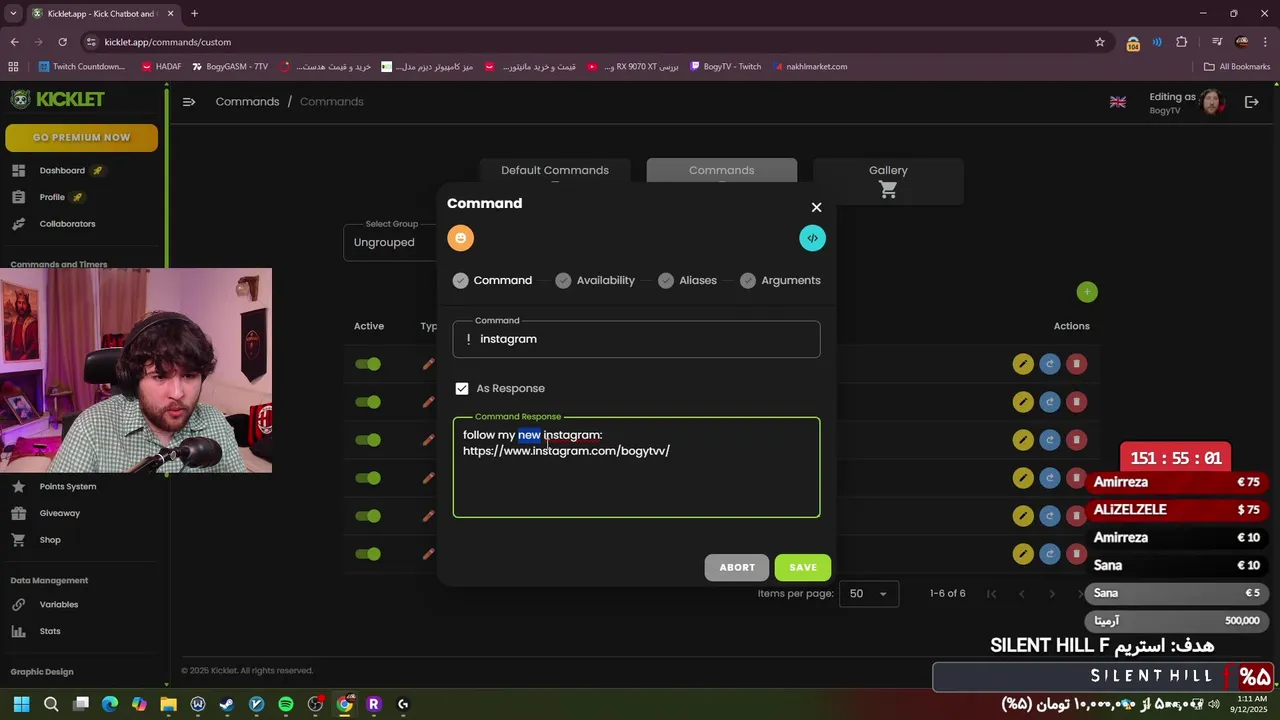Screen dimensions: 1280x720
Task: Open language selector UK flag
Action: (x=1118, y=102)
